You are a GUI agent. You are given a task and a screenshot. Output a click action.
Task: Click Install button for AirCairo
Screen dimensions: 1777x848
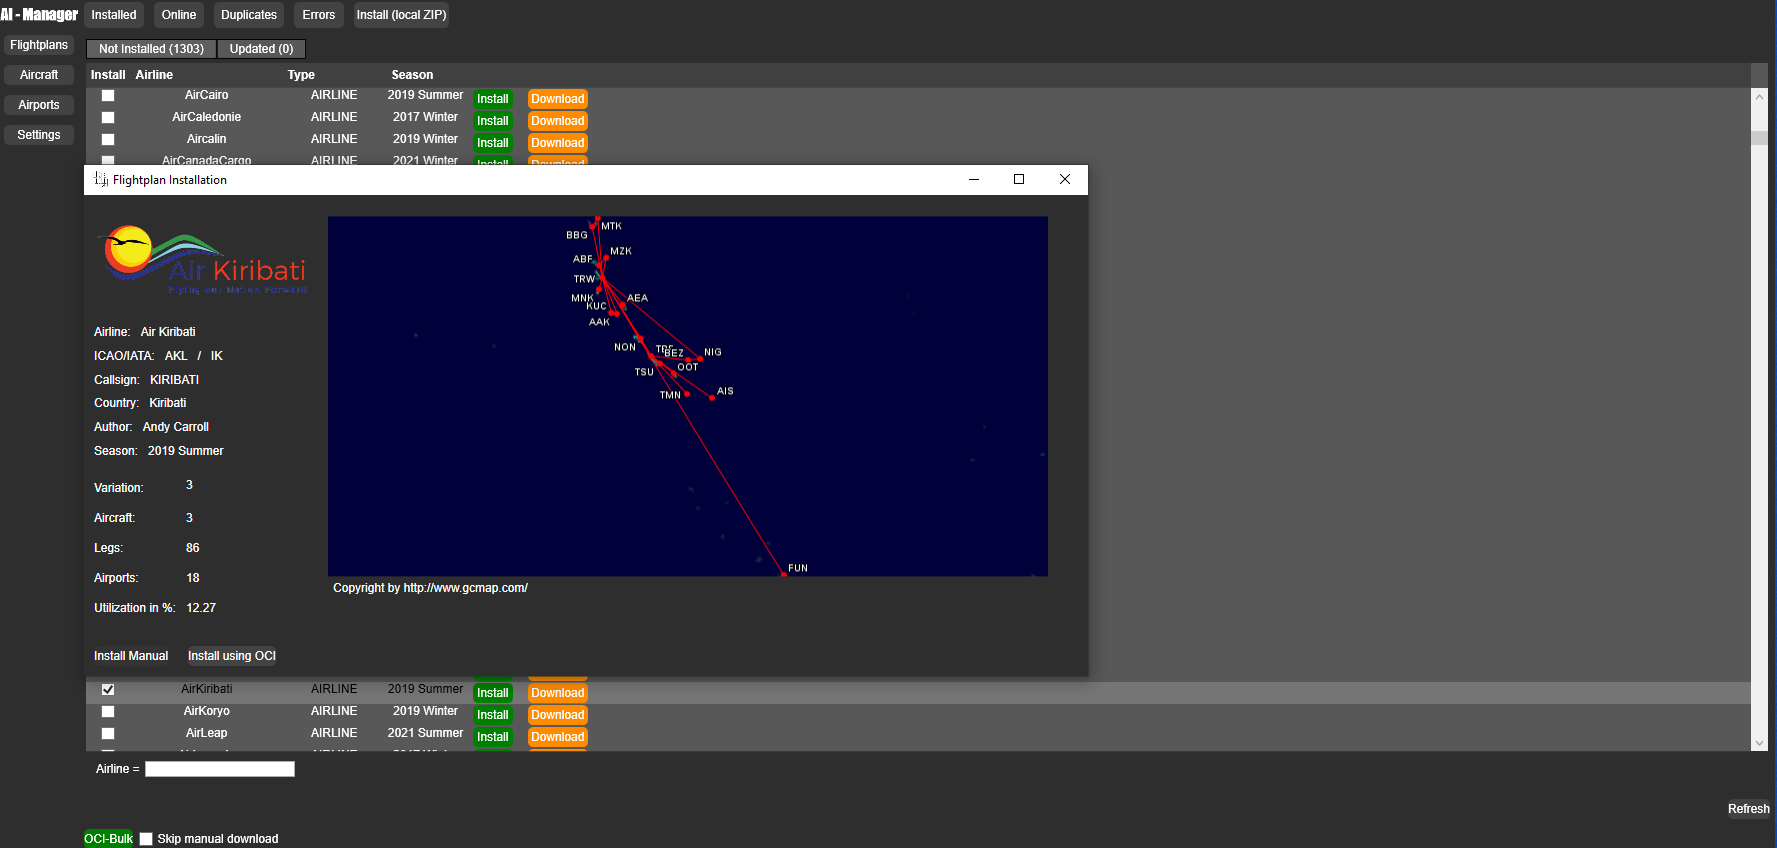(493, 99)
